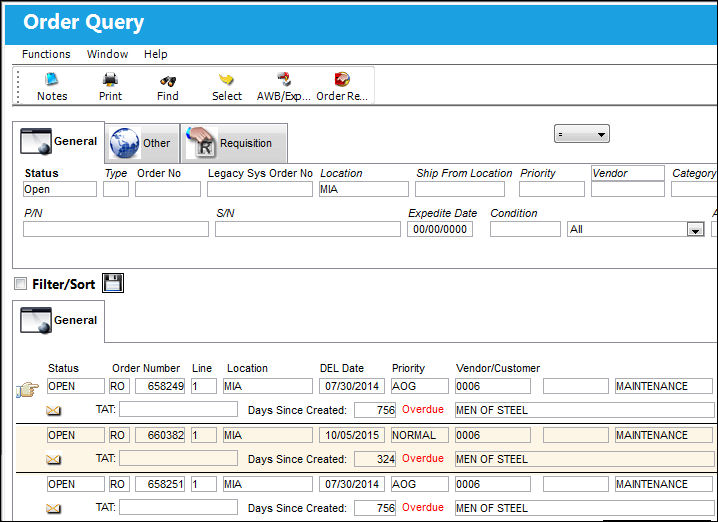Select order number 658249 cell
The width and height of the screenshot is (718, 522).
coord(160,386)
